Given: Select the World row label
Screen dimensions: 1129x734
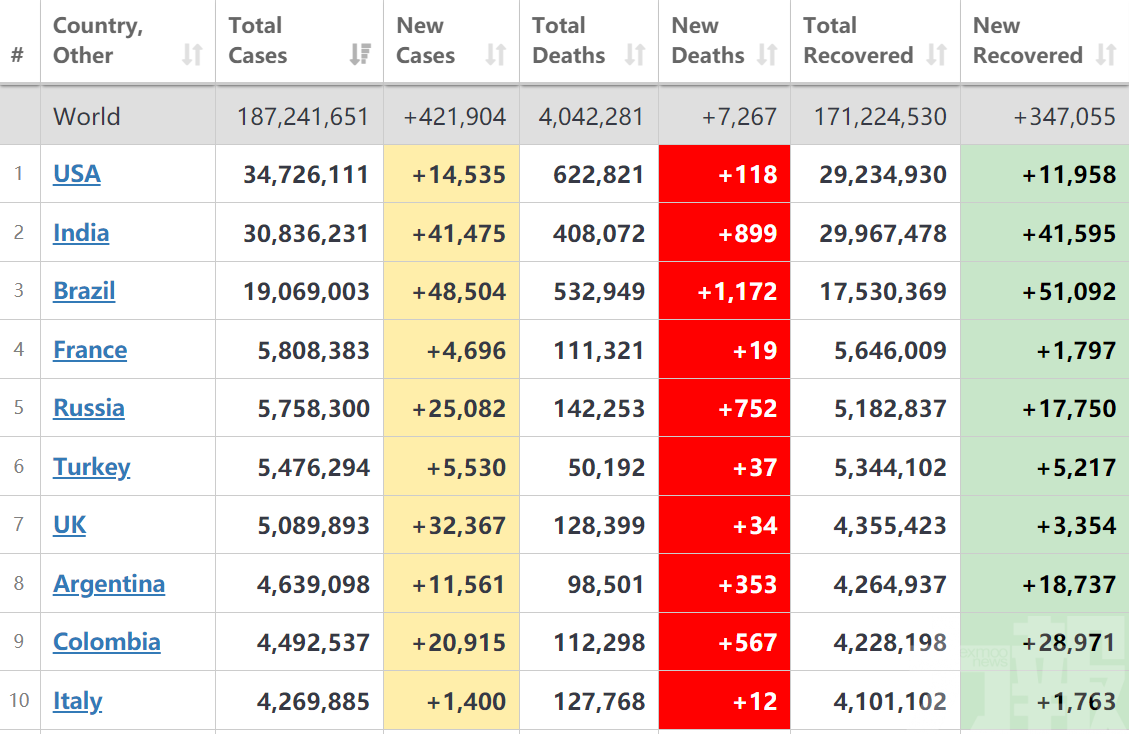Looking at the screenshot, I should [x=86, y=116].
